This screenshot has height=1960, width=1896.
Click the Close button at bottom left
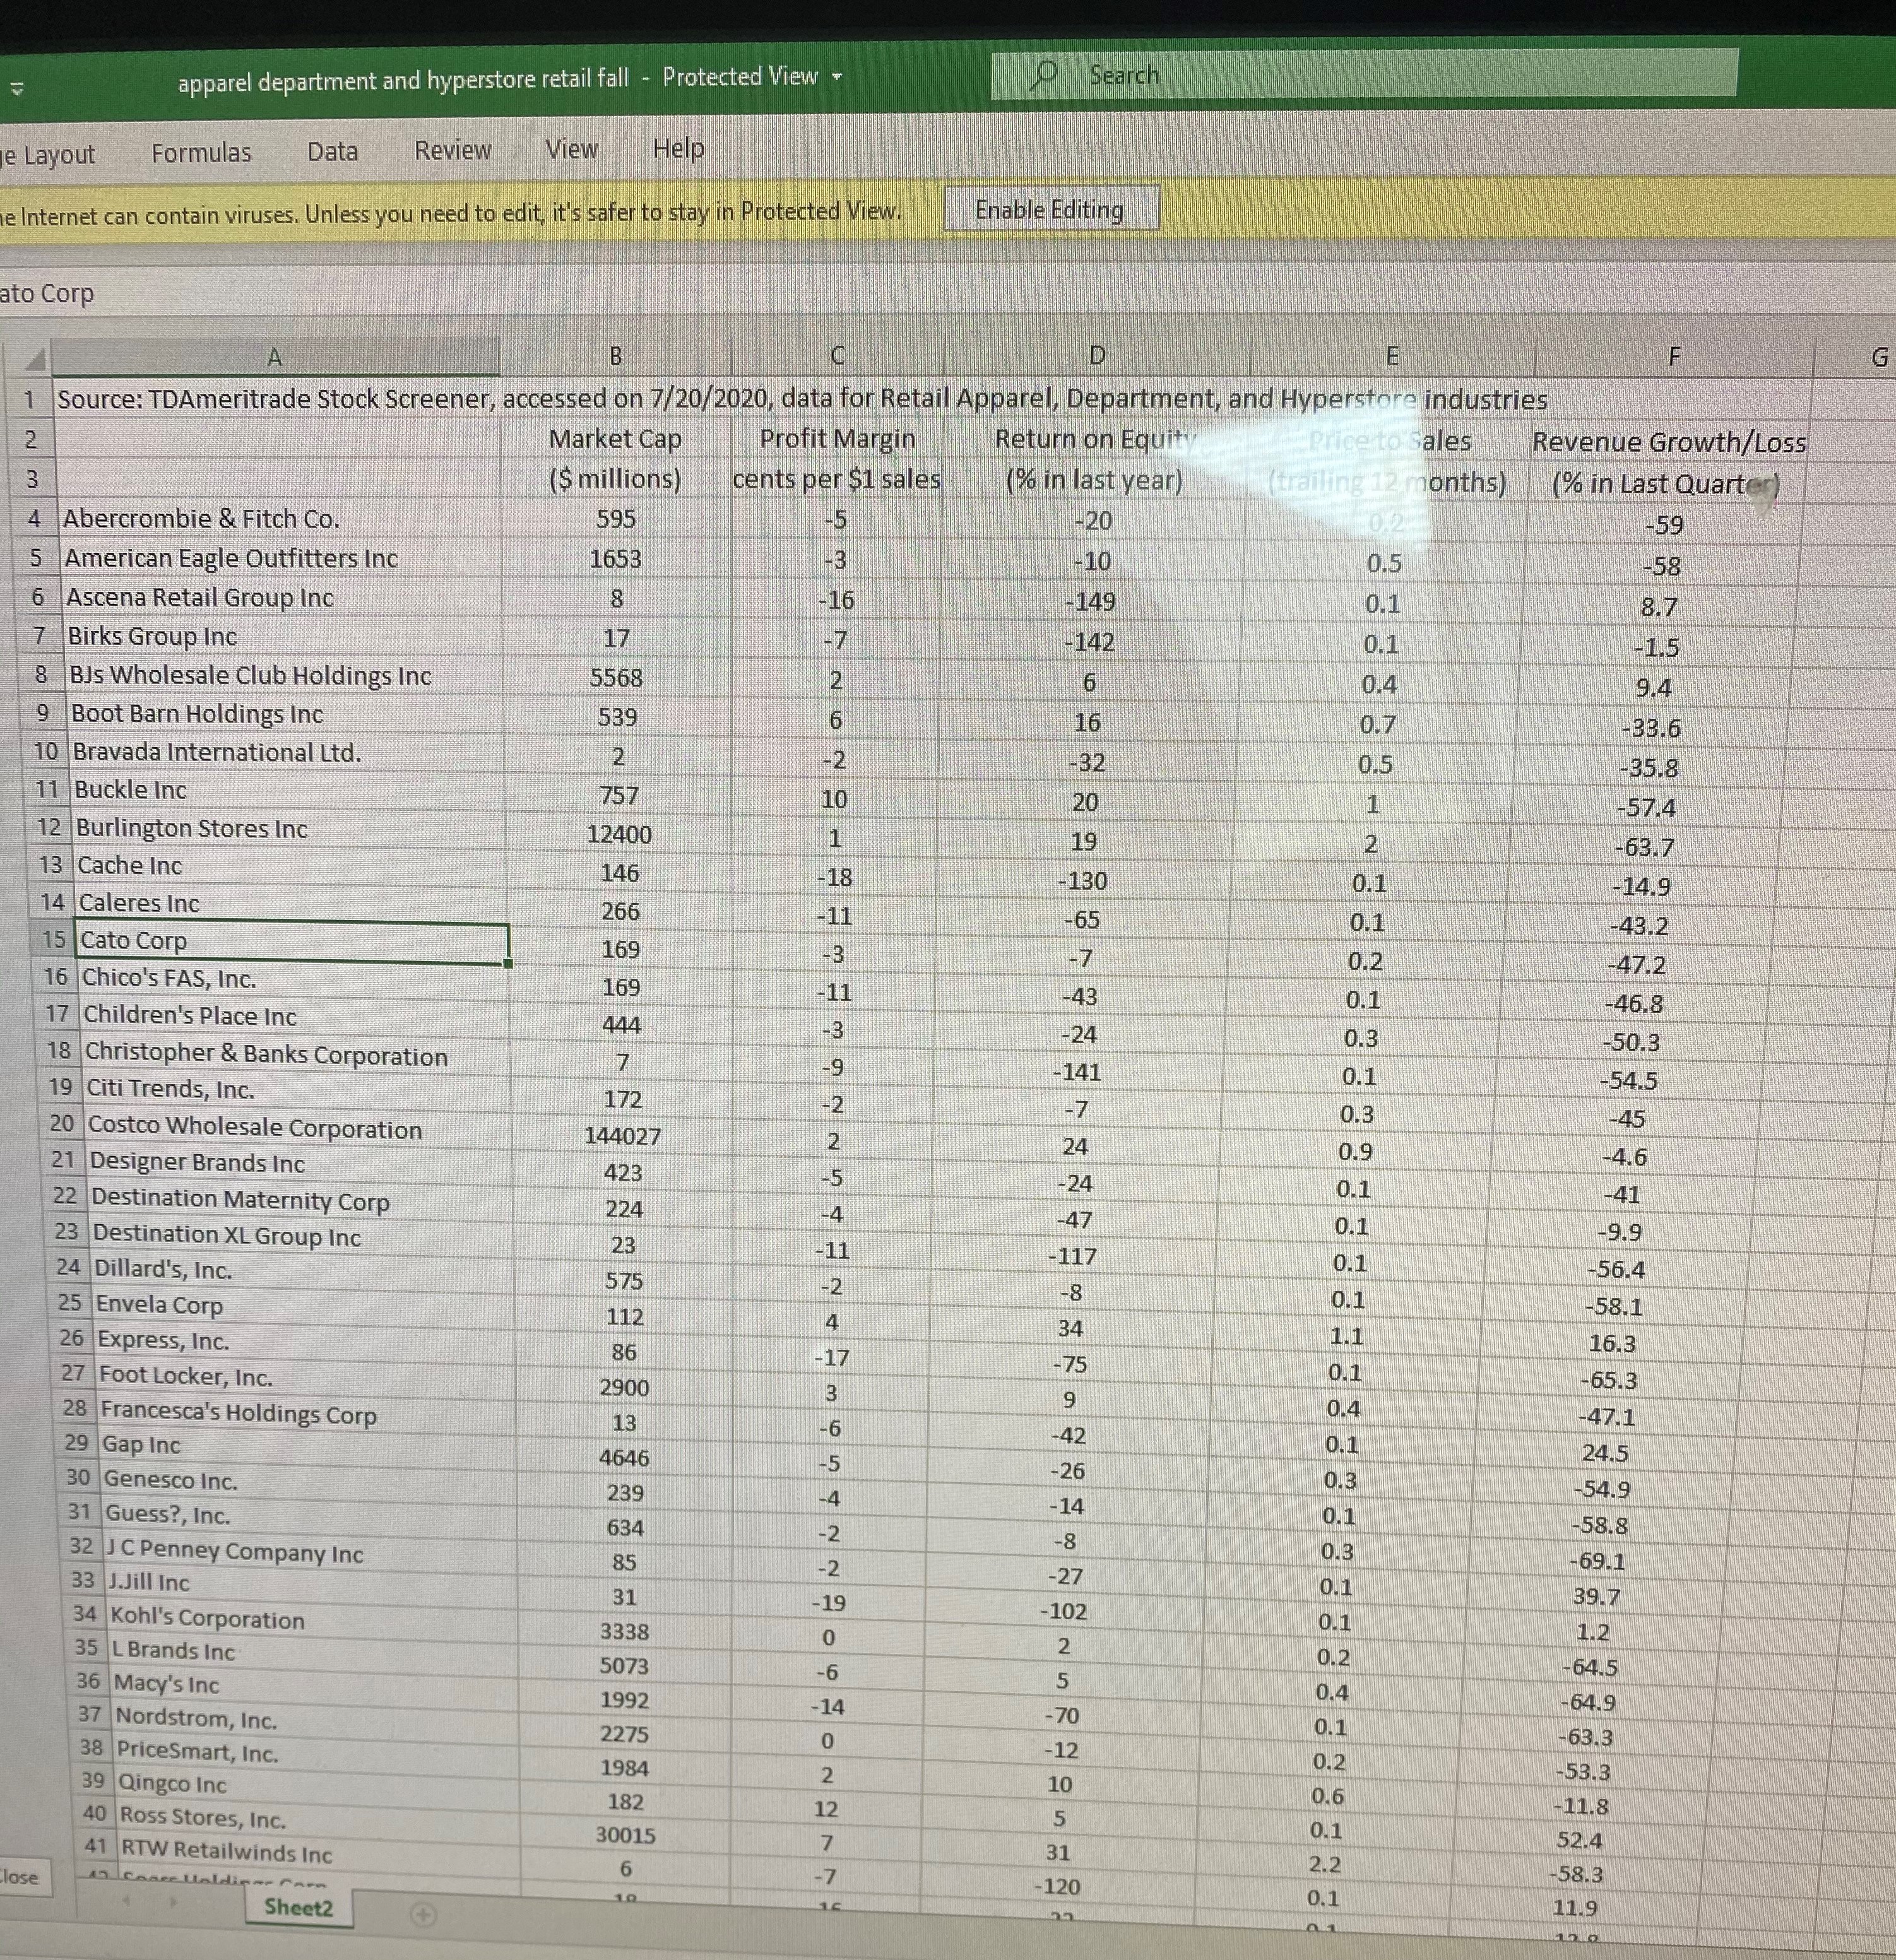tap(18, 1877)
